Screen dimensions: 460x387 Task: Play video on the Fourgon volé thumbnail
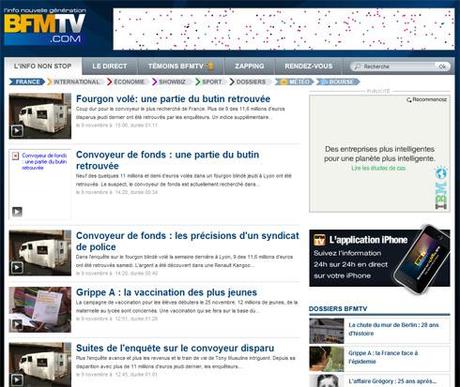17,131
